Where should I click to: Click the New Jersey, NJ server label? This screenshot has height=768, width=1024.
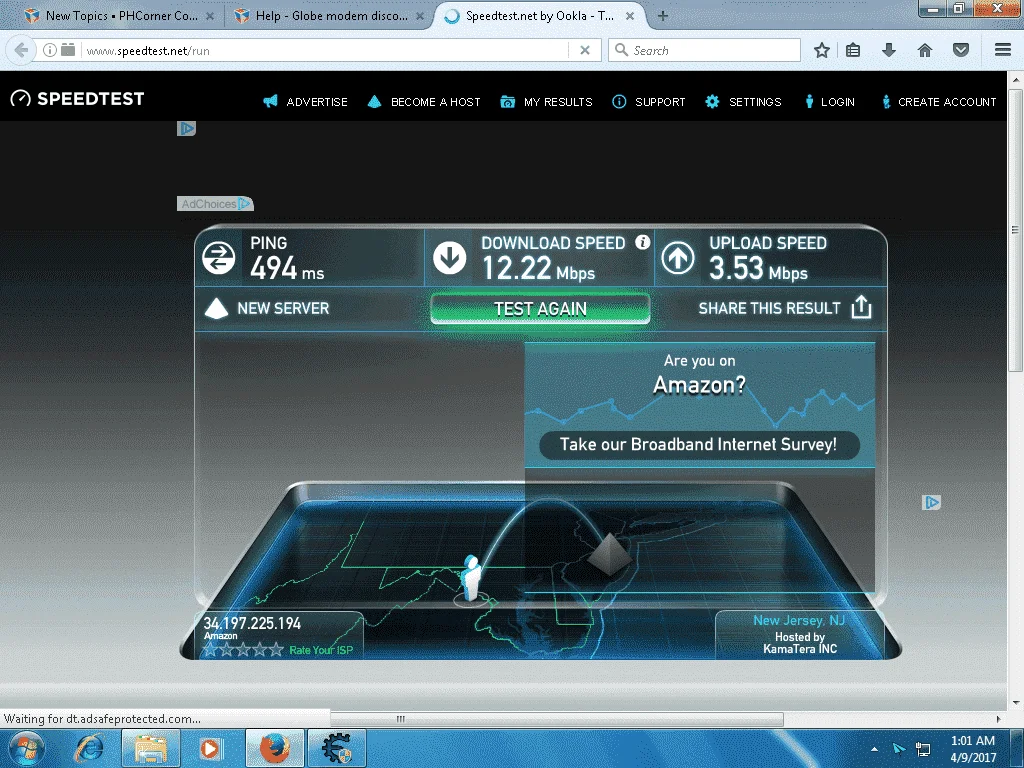pyautogui.click(x=799, y=620)
